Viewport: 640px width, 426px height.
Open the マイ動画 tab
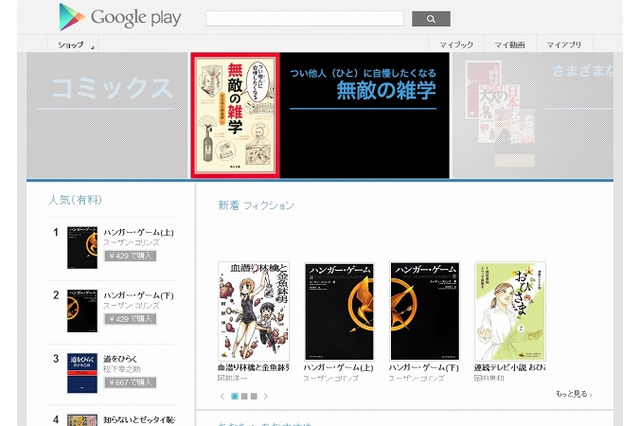[x=509, y=44]
